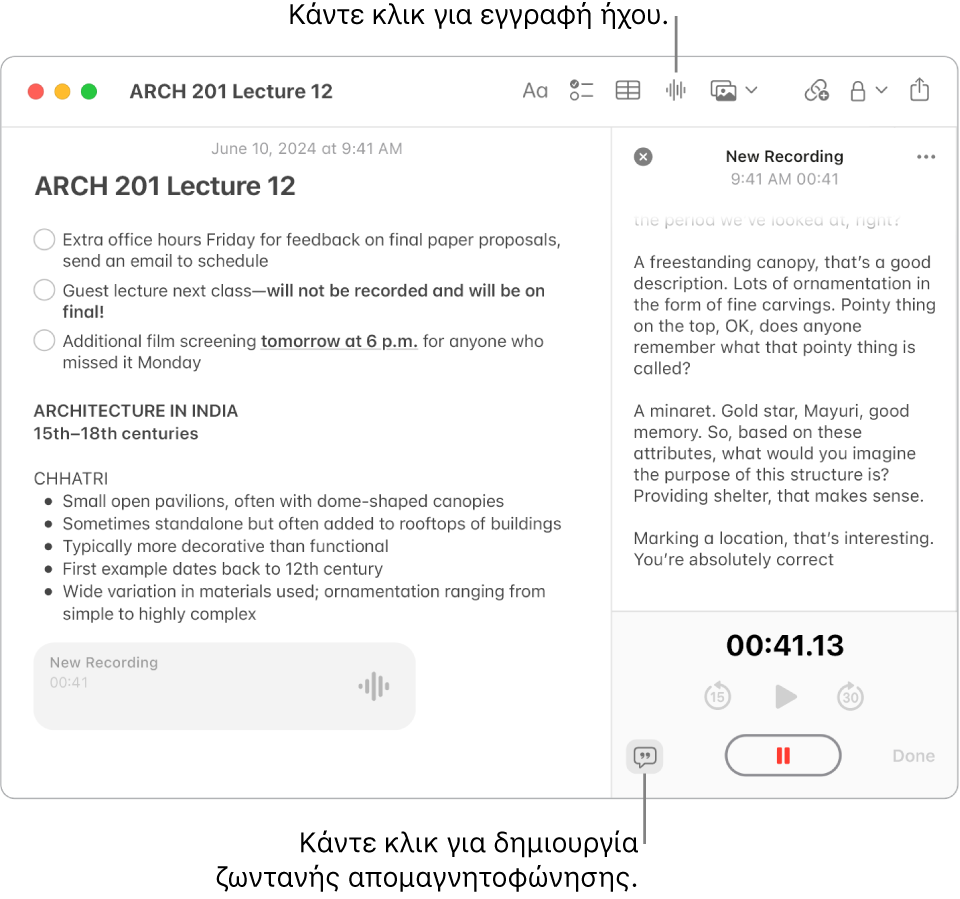960x899 pixels.
Task: Click the note title heading in the note body
Action: 165,186
